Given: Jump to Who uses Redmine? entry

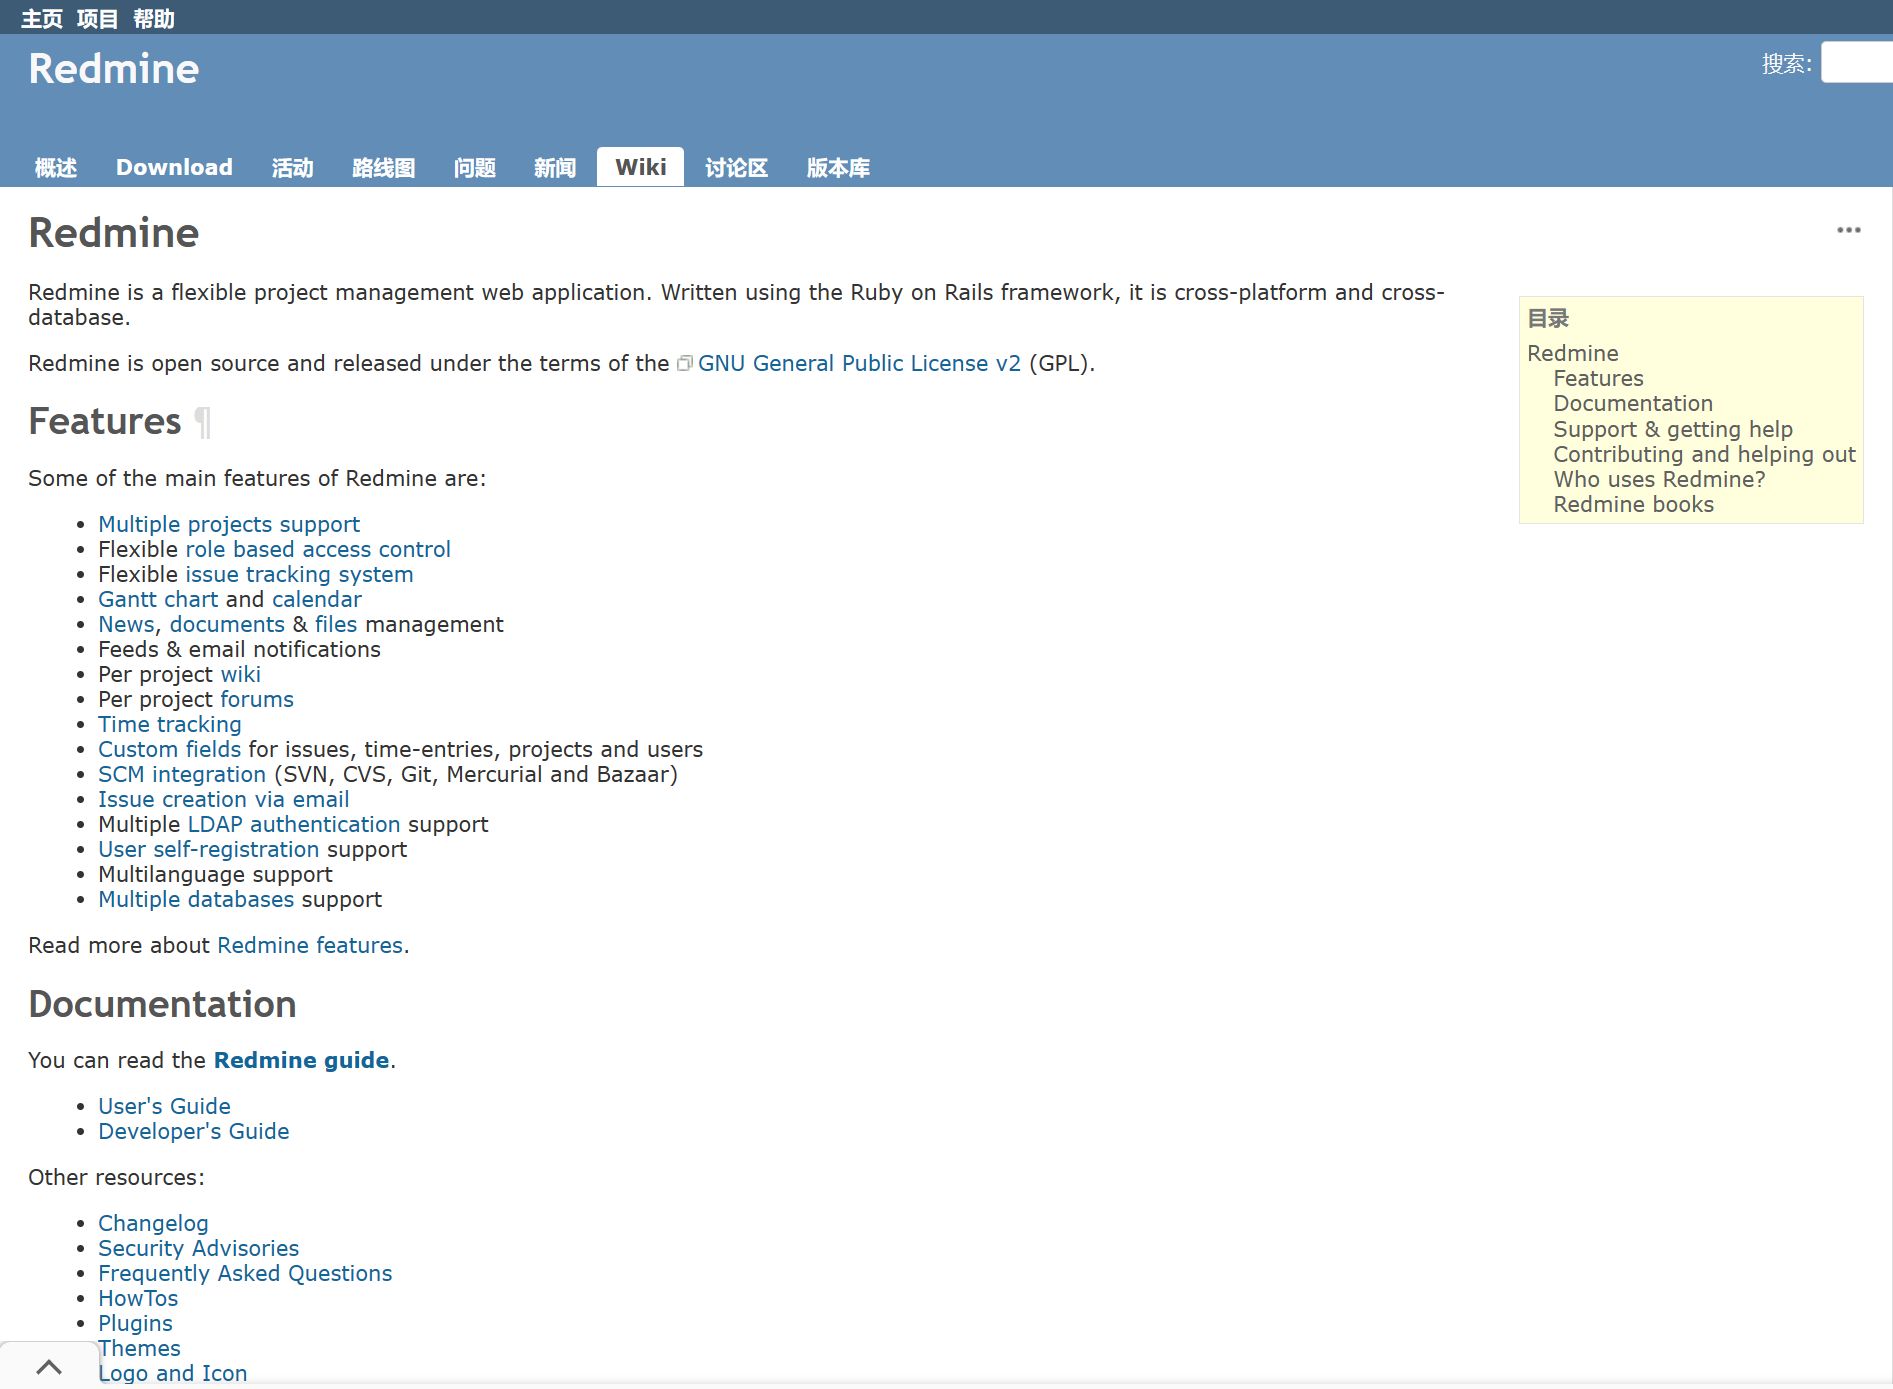Looking at the screenshot, I should coord(1659,479).
